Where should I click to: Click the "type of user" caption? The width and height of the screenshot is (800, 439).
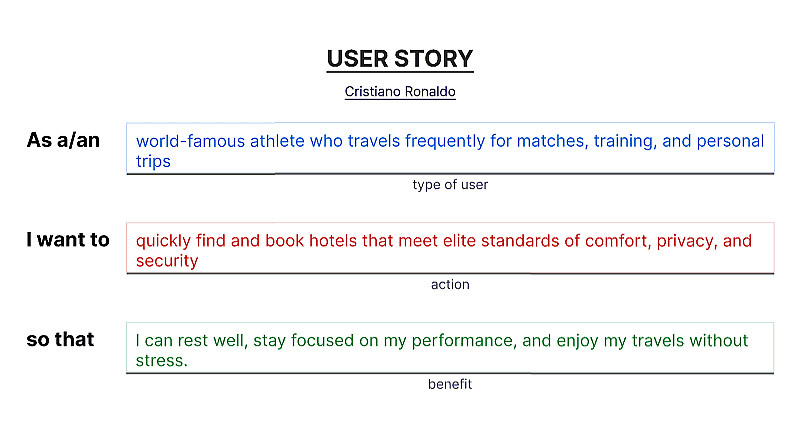click(450, 185)
